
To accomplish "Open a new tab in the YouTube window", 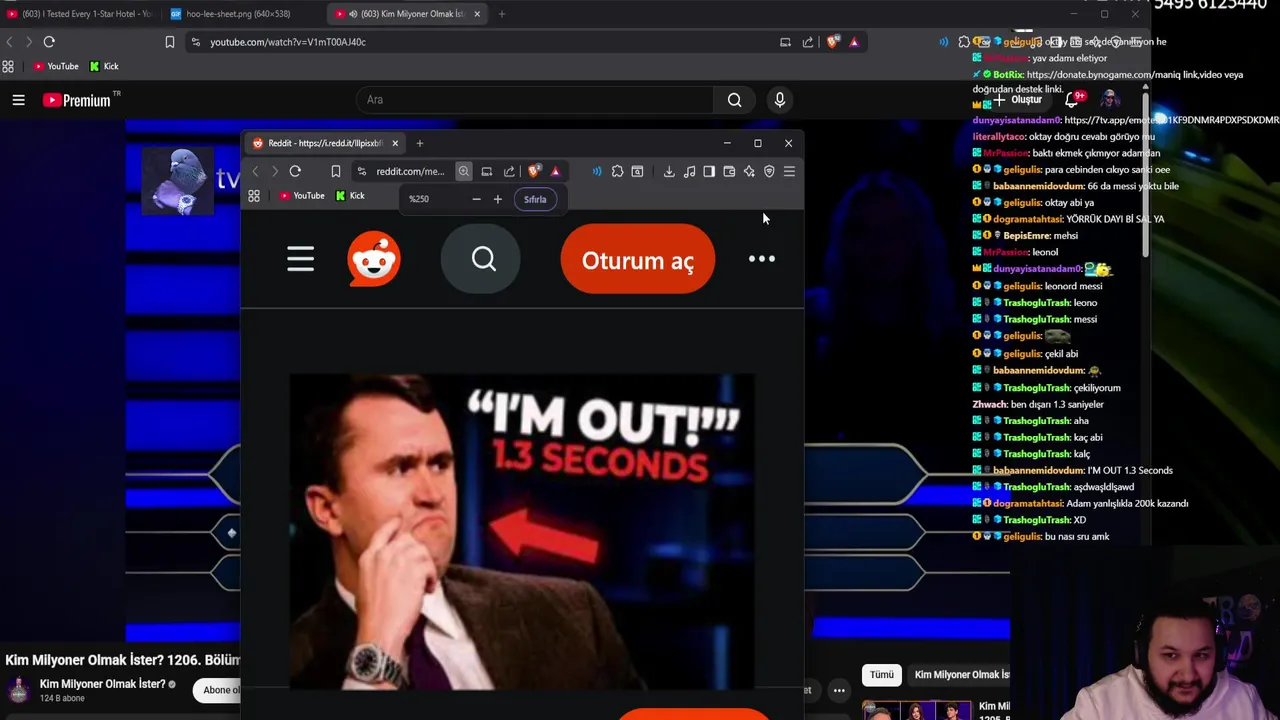I will pos(502,14).
